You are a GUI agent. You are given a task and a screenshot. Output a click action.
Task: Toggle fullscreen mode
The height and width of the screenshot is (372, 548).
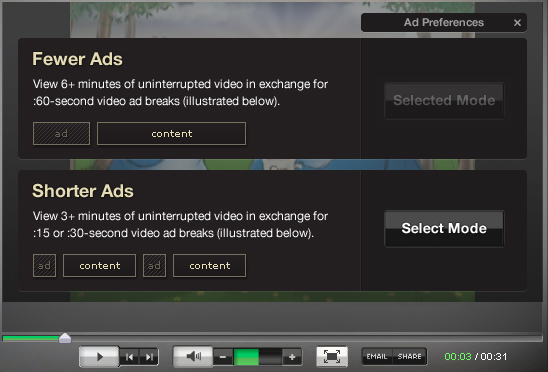click(x=332, y=357)
